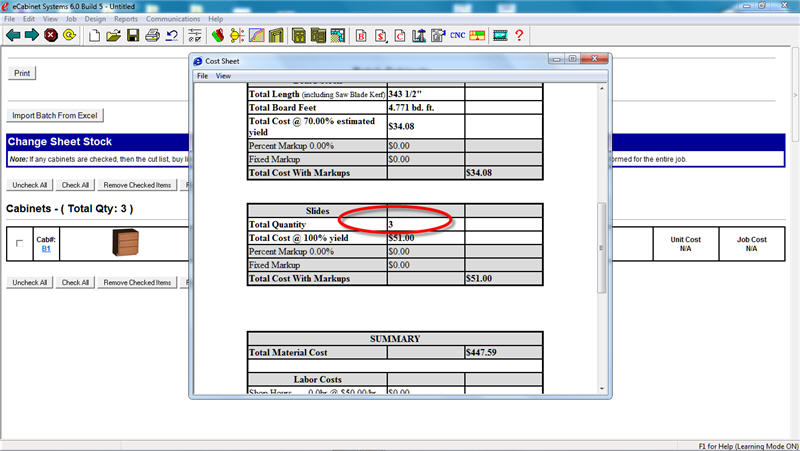Click the red question mark help icon
This screenshot has height=451, width=800.
(x=519, y=35)
